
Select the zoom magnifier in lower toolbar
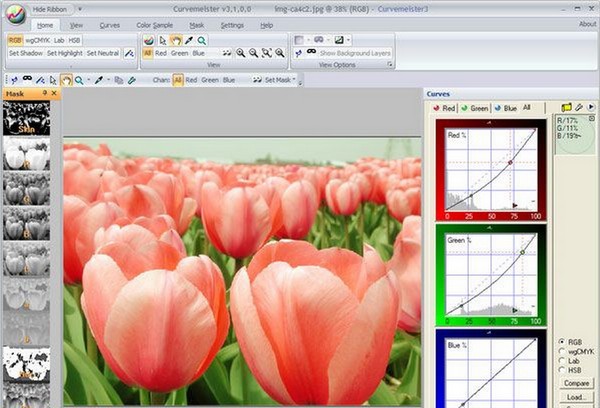coord(78,79)
